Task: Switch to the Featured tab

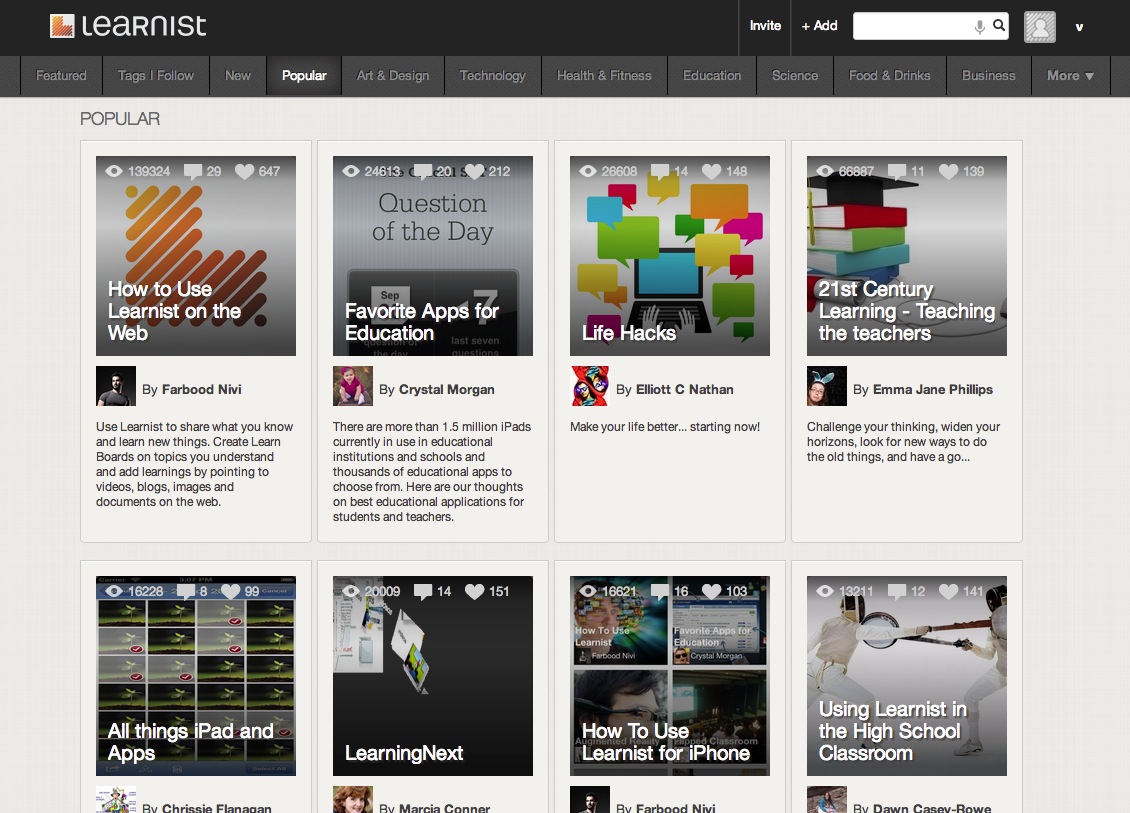Action: tap(61, 76)
